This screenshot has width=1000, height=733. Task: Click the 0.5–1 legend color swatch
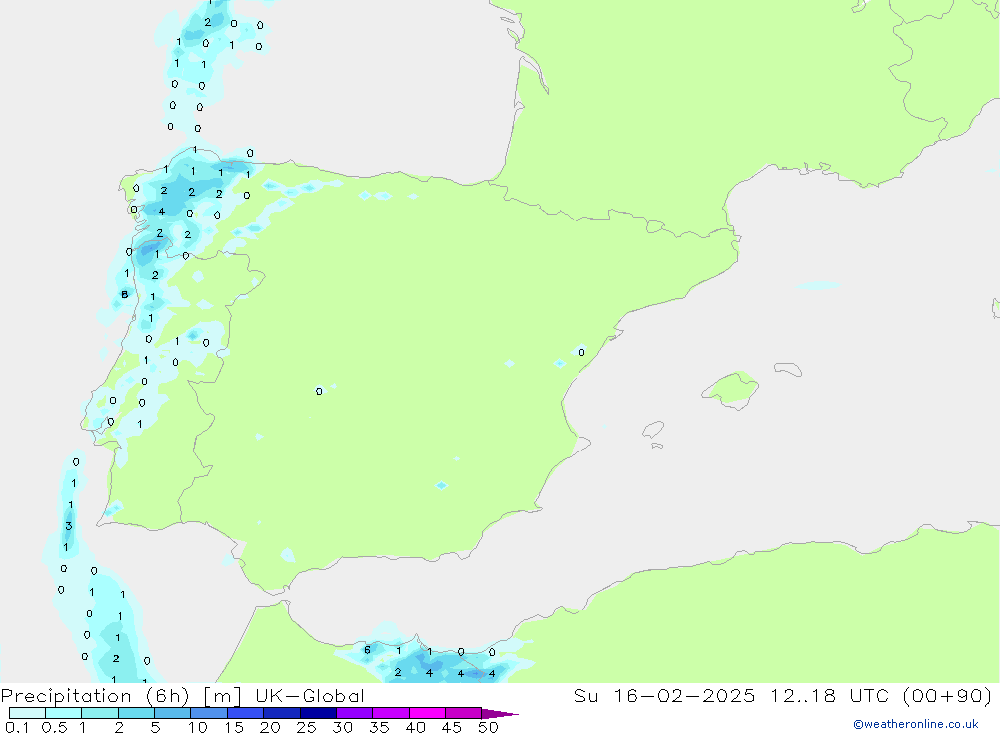(x=64, y=713)
